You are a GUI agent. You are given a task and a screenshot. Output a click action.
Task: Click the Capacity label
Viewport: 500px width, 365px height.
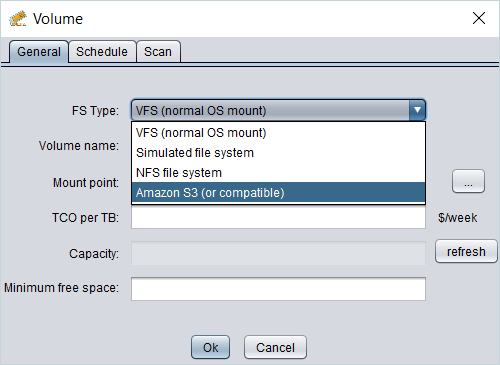[94, 254]
